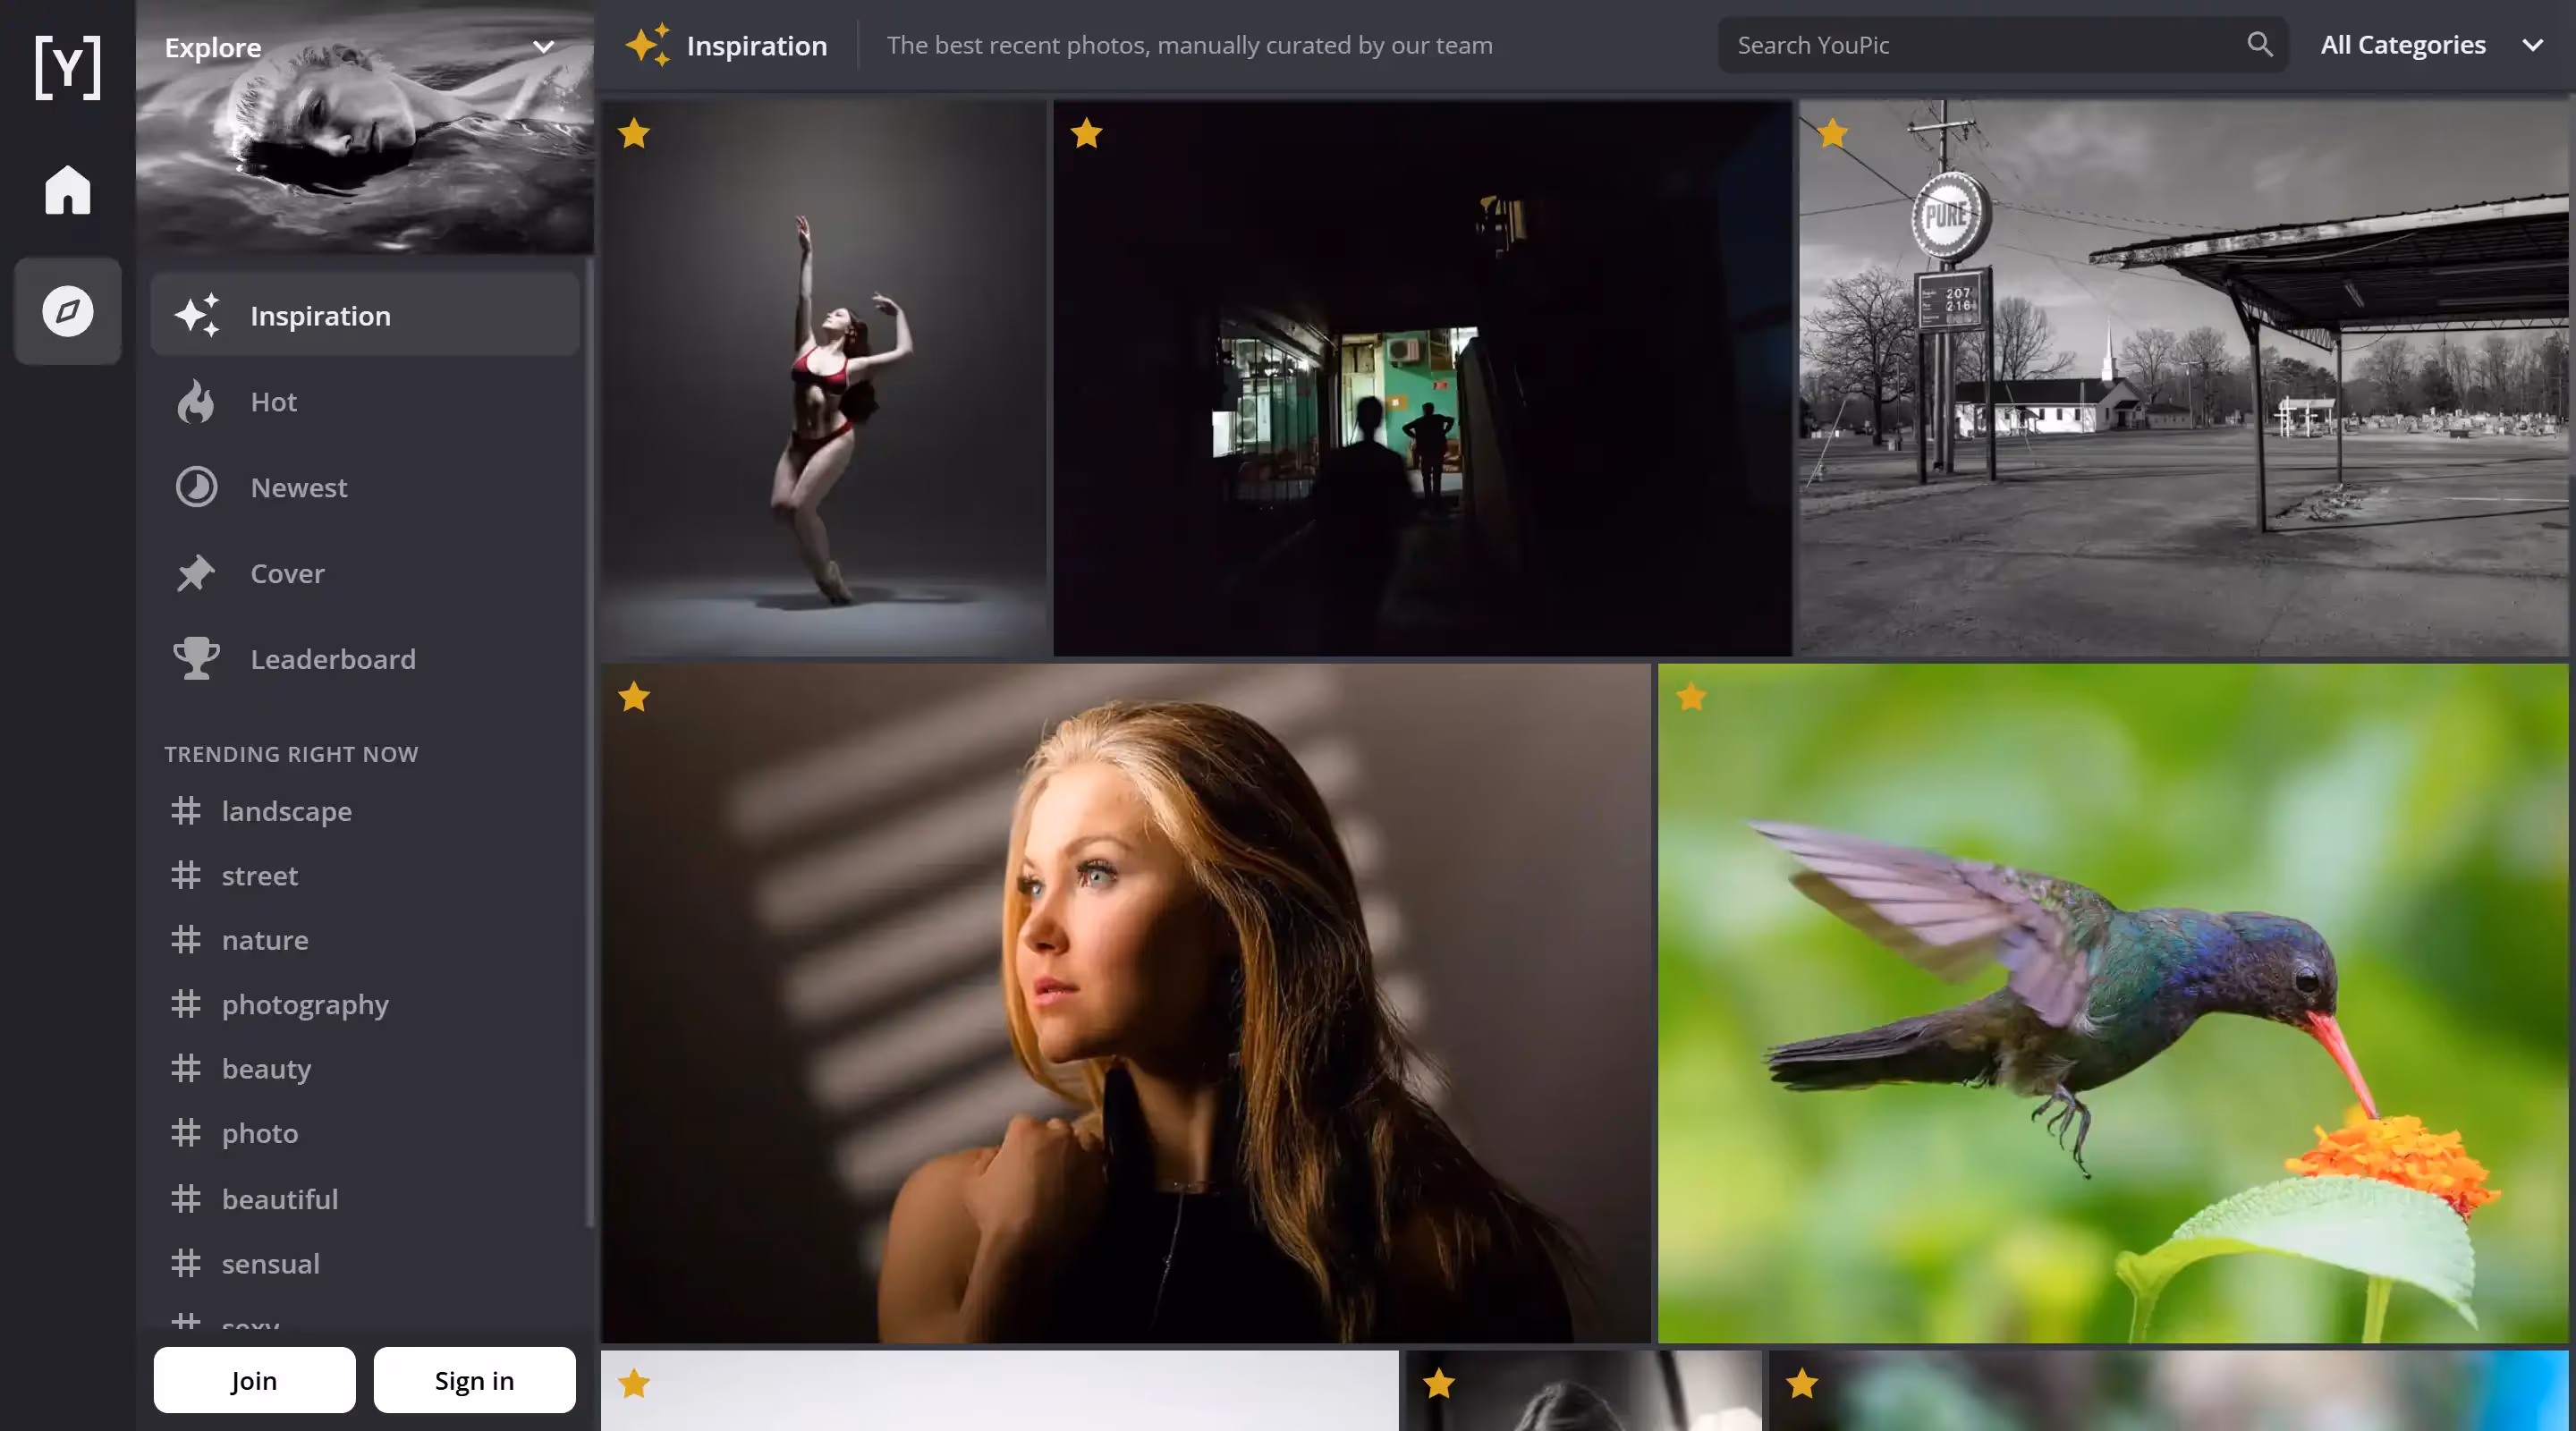Select the Leaderboard menu item

point(365,659)
